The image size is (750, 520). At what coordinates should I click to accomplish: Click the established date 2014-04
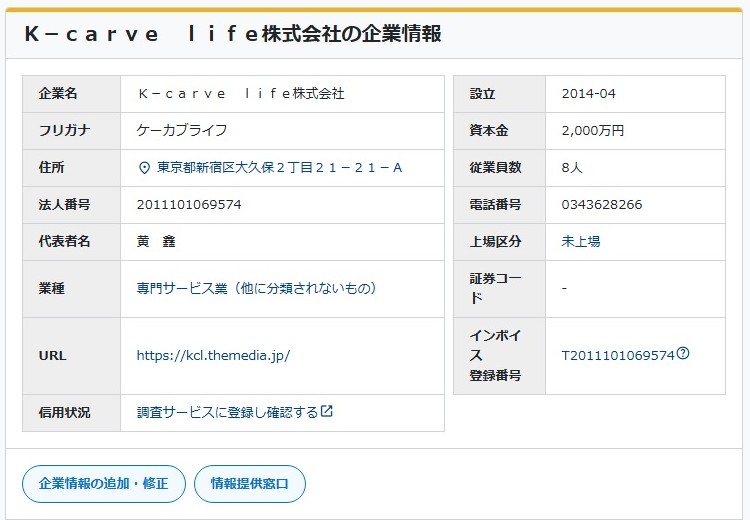point(589,94)
